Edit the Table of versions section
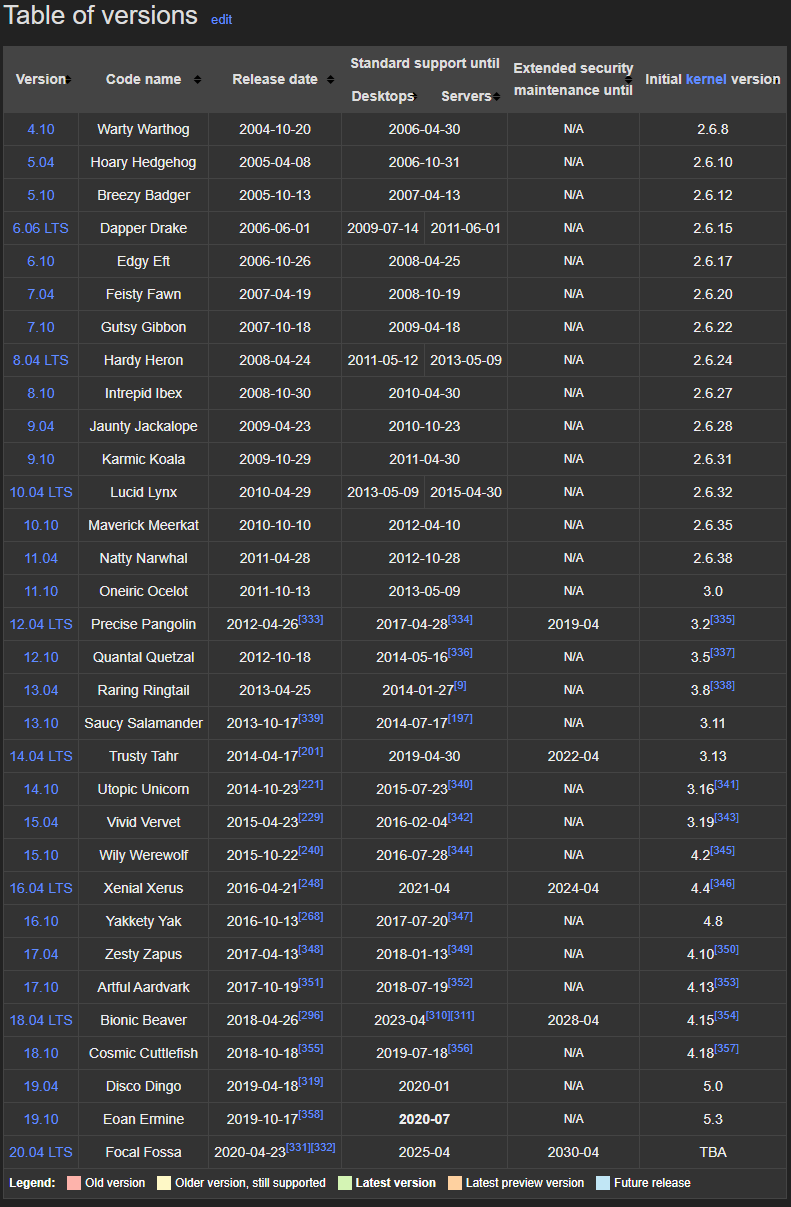This screenshot has width=791, height=1207. (221, 19)
